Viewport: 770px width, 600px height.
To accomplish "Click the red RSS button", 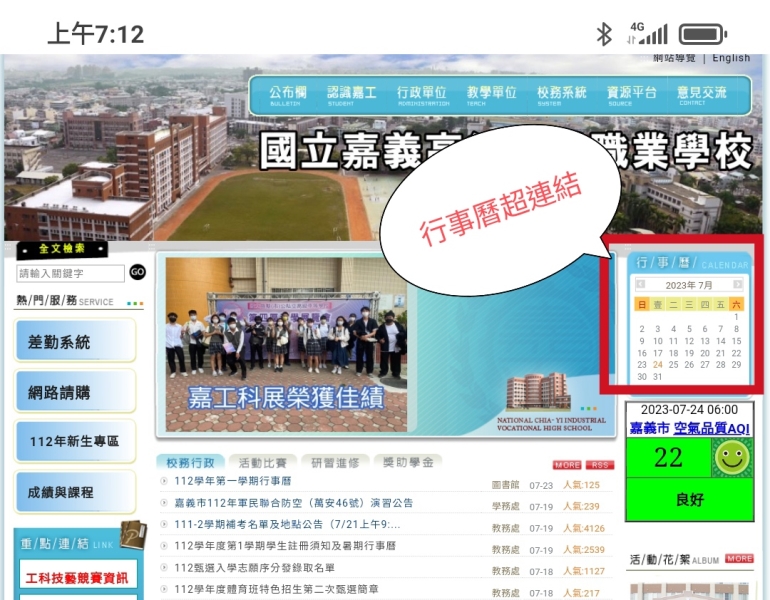I will coord(600,464).
